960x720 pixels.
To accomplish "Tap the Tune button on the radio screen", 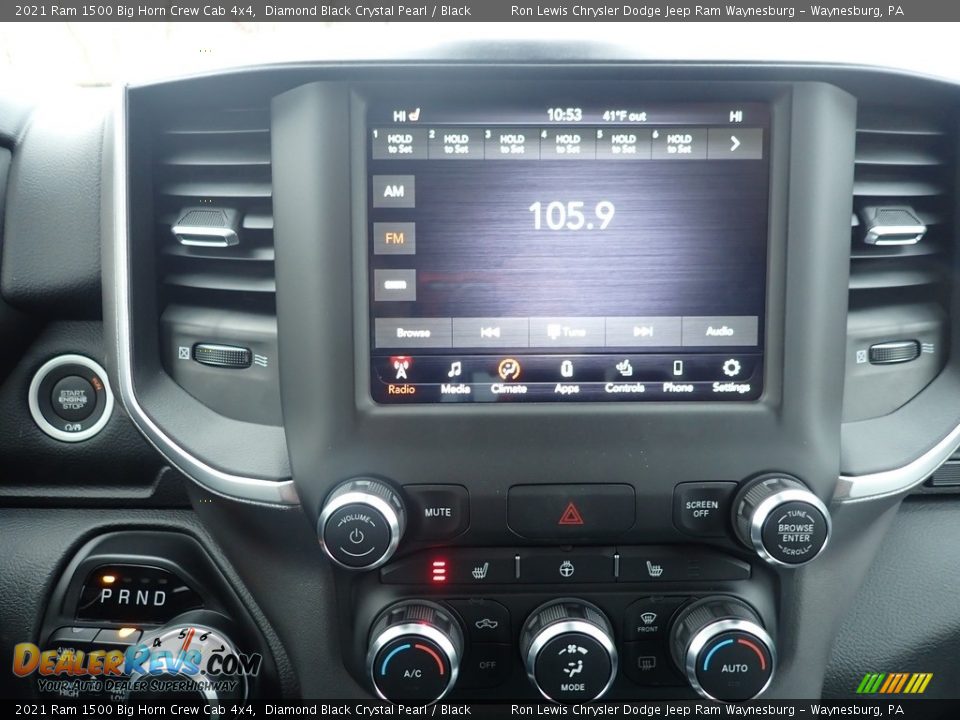I will tap(567, 332).
